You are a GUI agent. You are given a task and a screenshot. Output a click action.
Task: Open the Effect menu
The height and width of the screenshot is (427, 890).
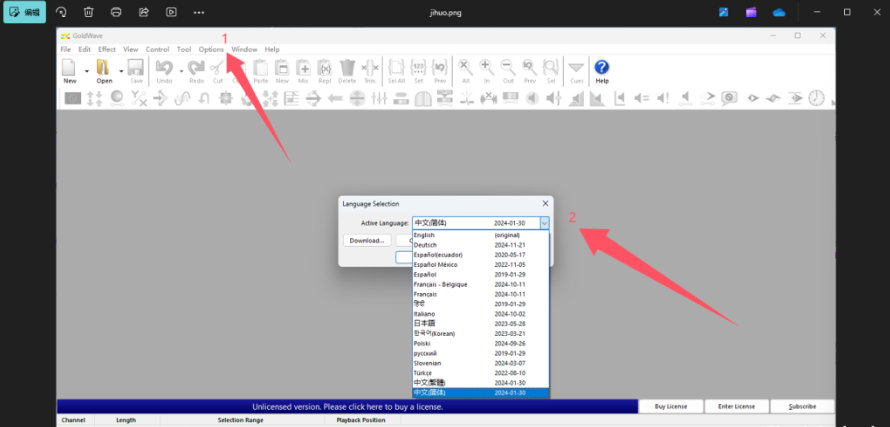[x=107, y=49]
